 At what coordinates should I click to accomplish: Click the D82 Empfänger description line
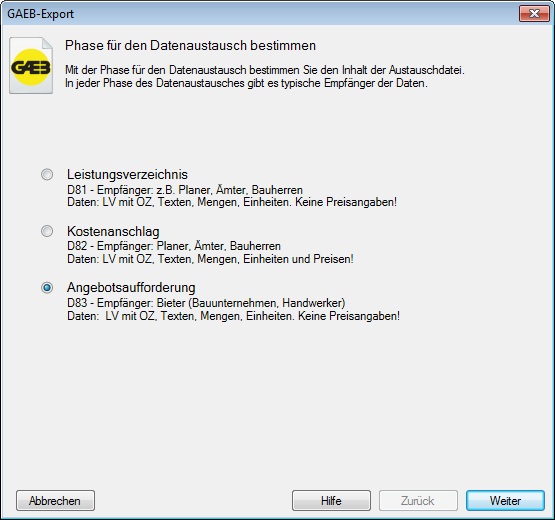click(174, 246)
